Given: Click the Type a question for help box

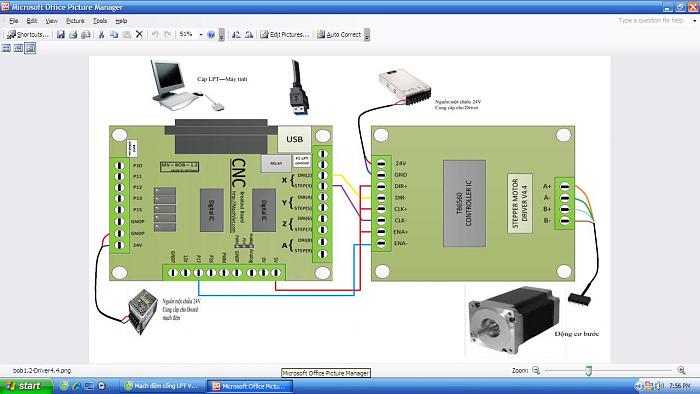Looking at the screenshot, I should tap(650, 21).
